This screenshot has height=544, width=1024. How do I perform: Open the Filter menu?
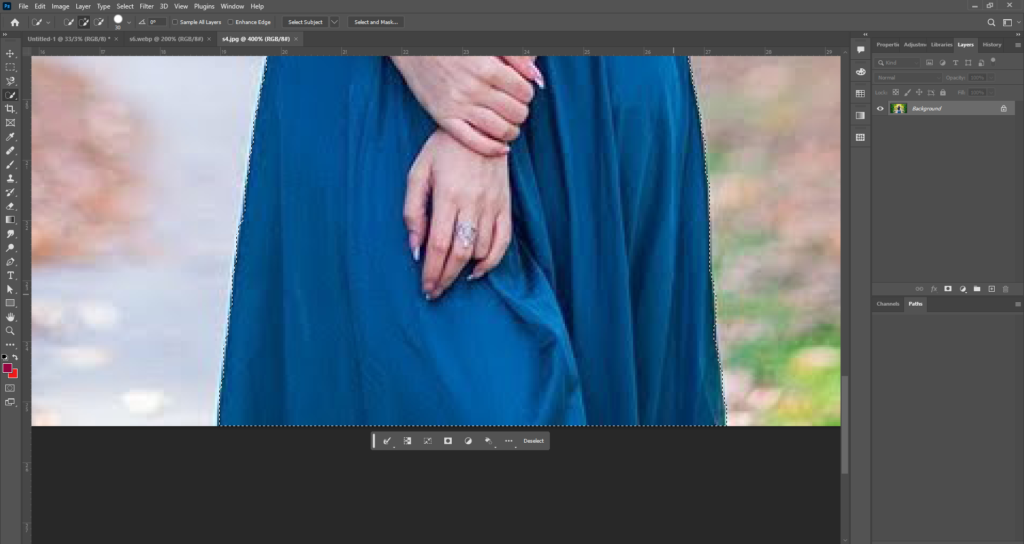point(147,6)
